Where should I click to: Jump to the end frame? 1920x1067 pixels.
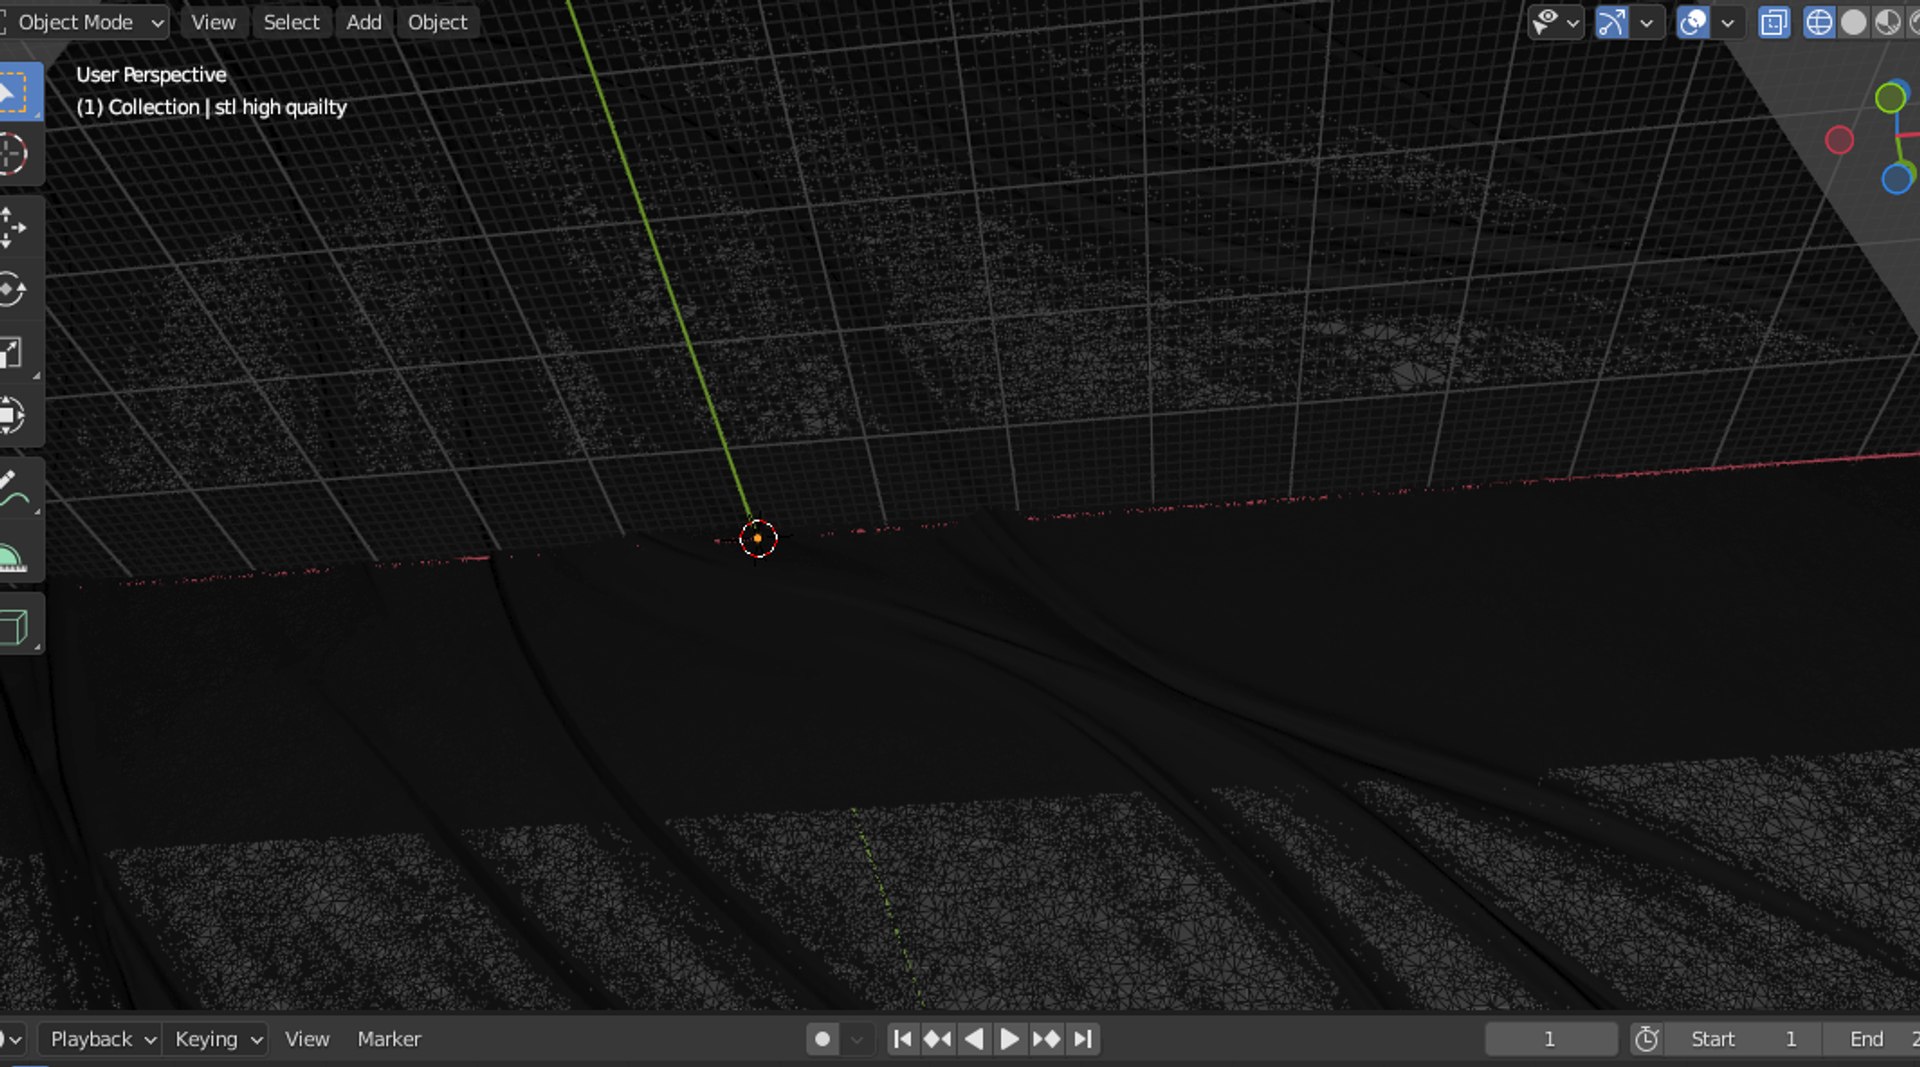pyautogui.click(x=1083, y=1039)
